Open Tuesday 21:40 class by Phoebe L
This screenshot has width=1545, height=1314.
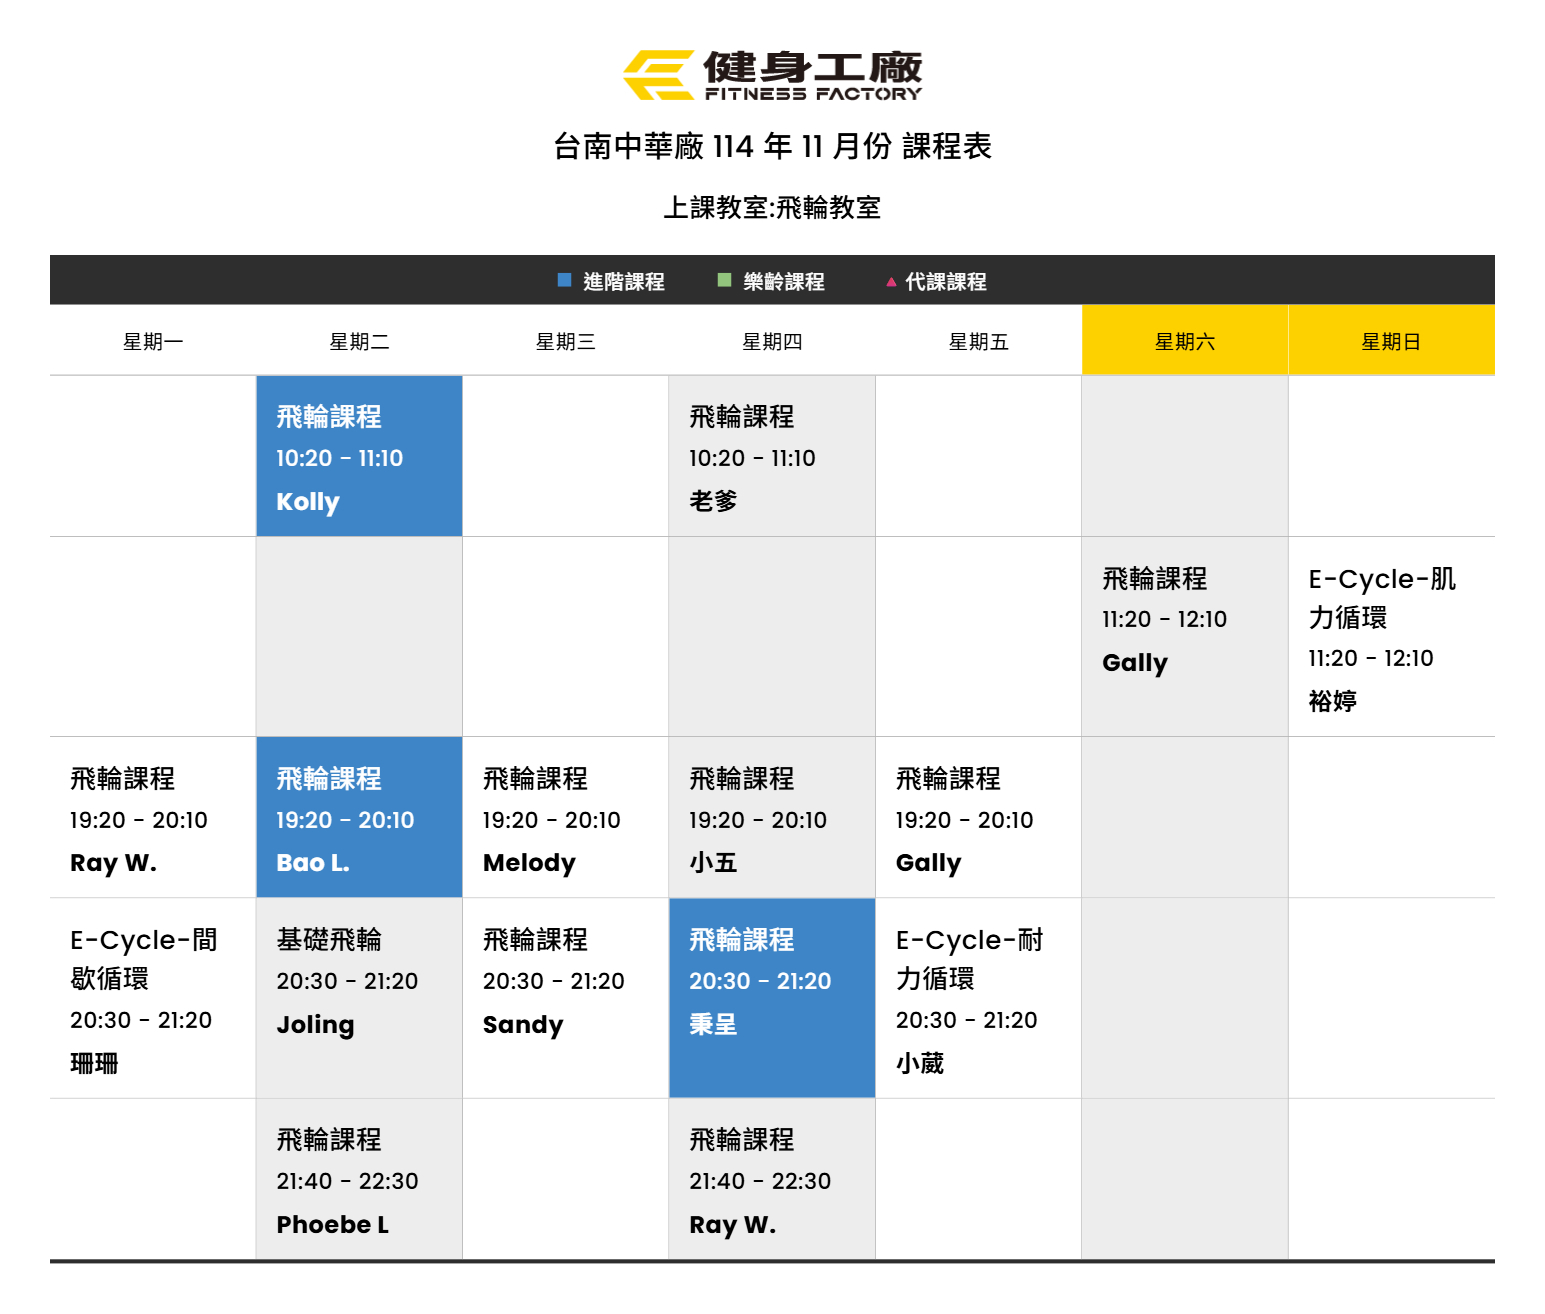tap(359, 1180)
